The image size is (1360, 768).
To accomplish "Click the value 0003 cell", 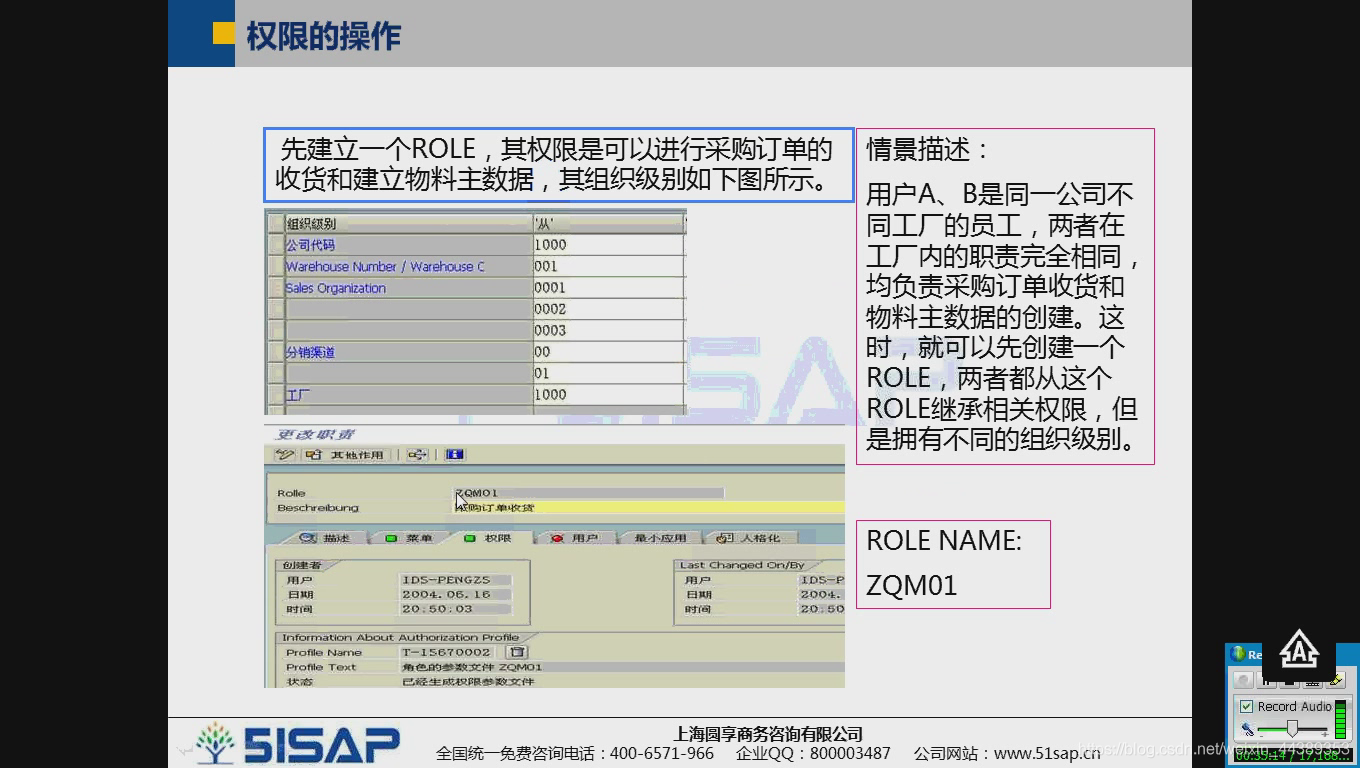I will (x=607, y=331).
